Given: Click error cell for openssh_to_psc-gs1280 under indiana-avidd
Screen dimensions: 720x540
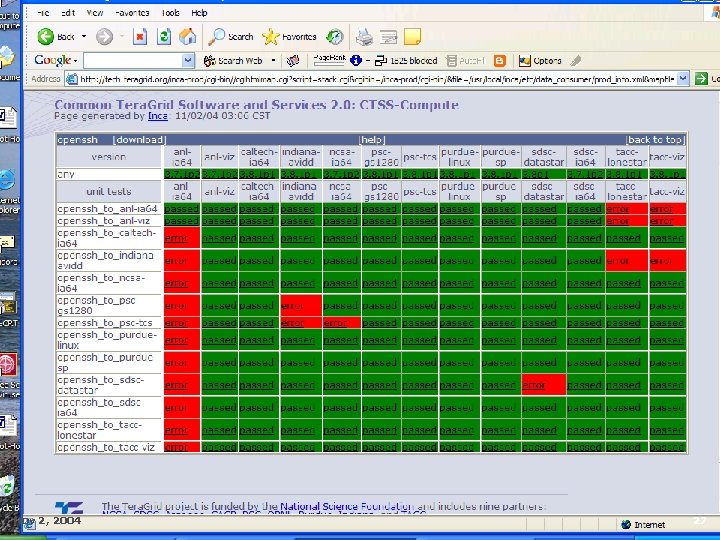Looking at the screenshot, I should click(x=301, y=305).
